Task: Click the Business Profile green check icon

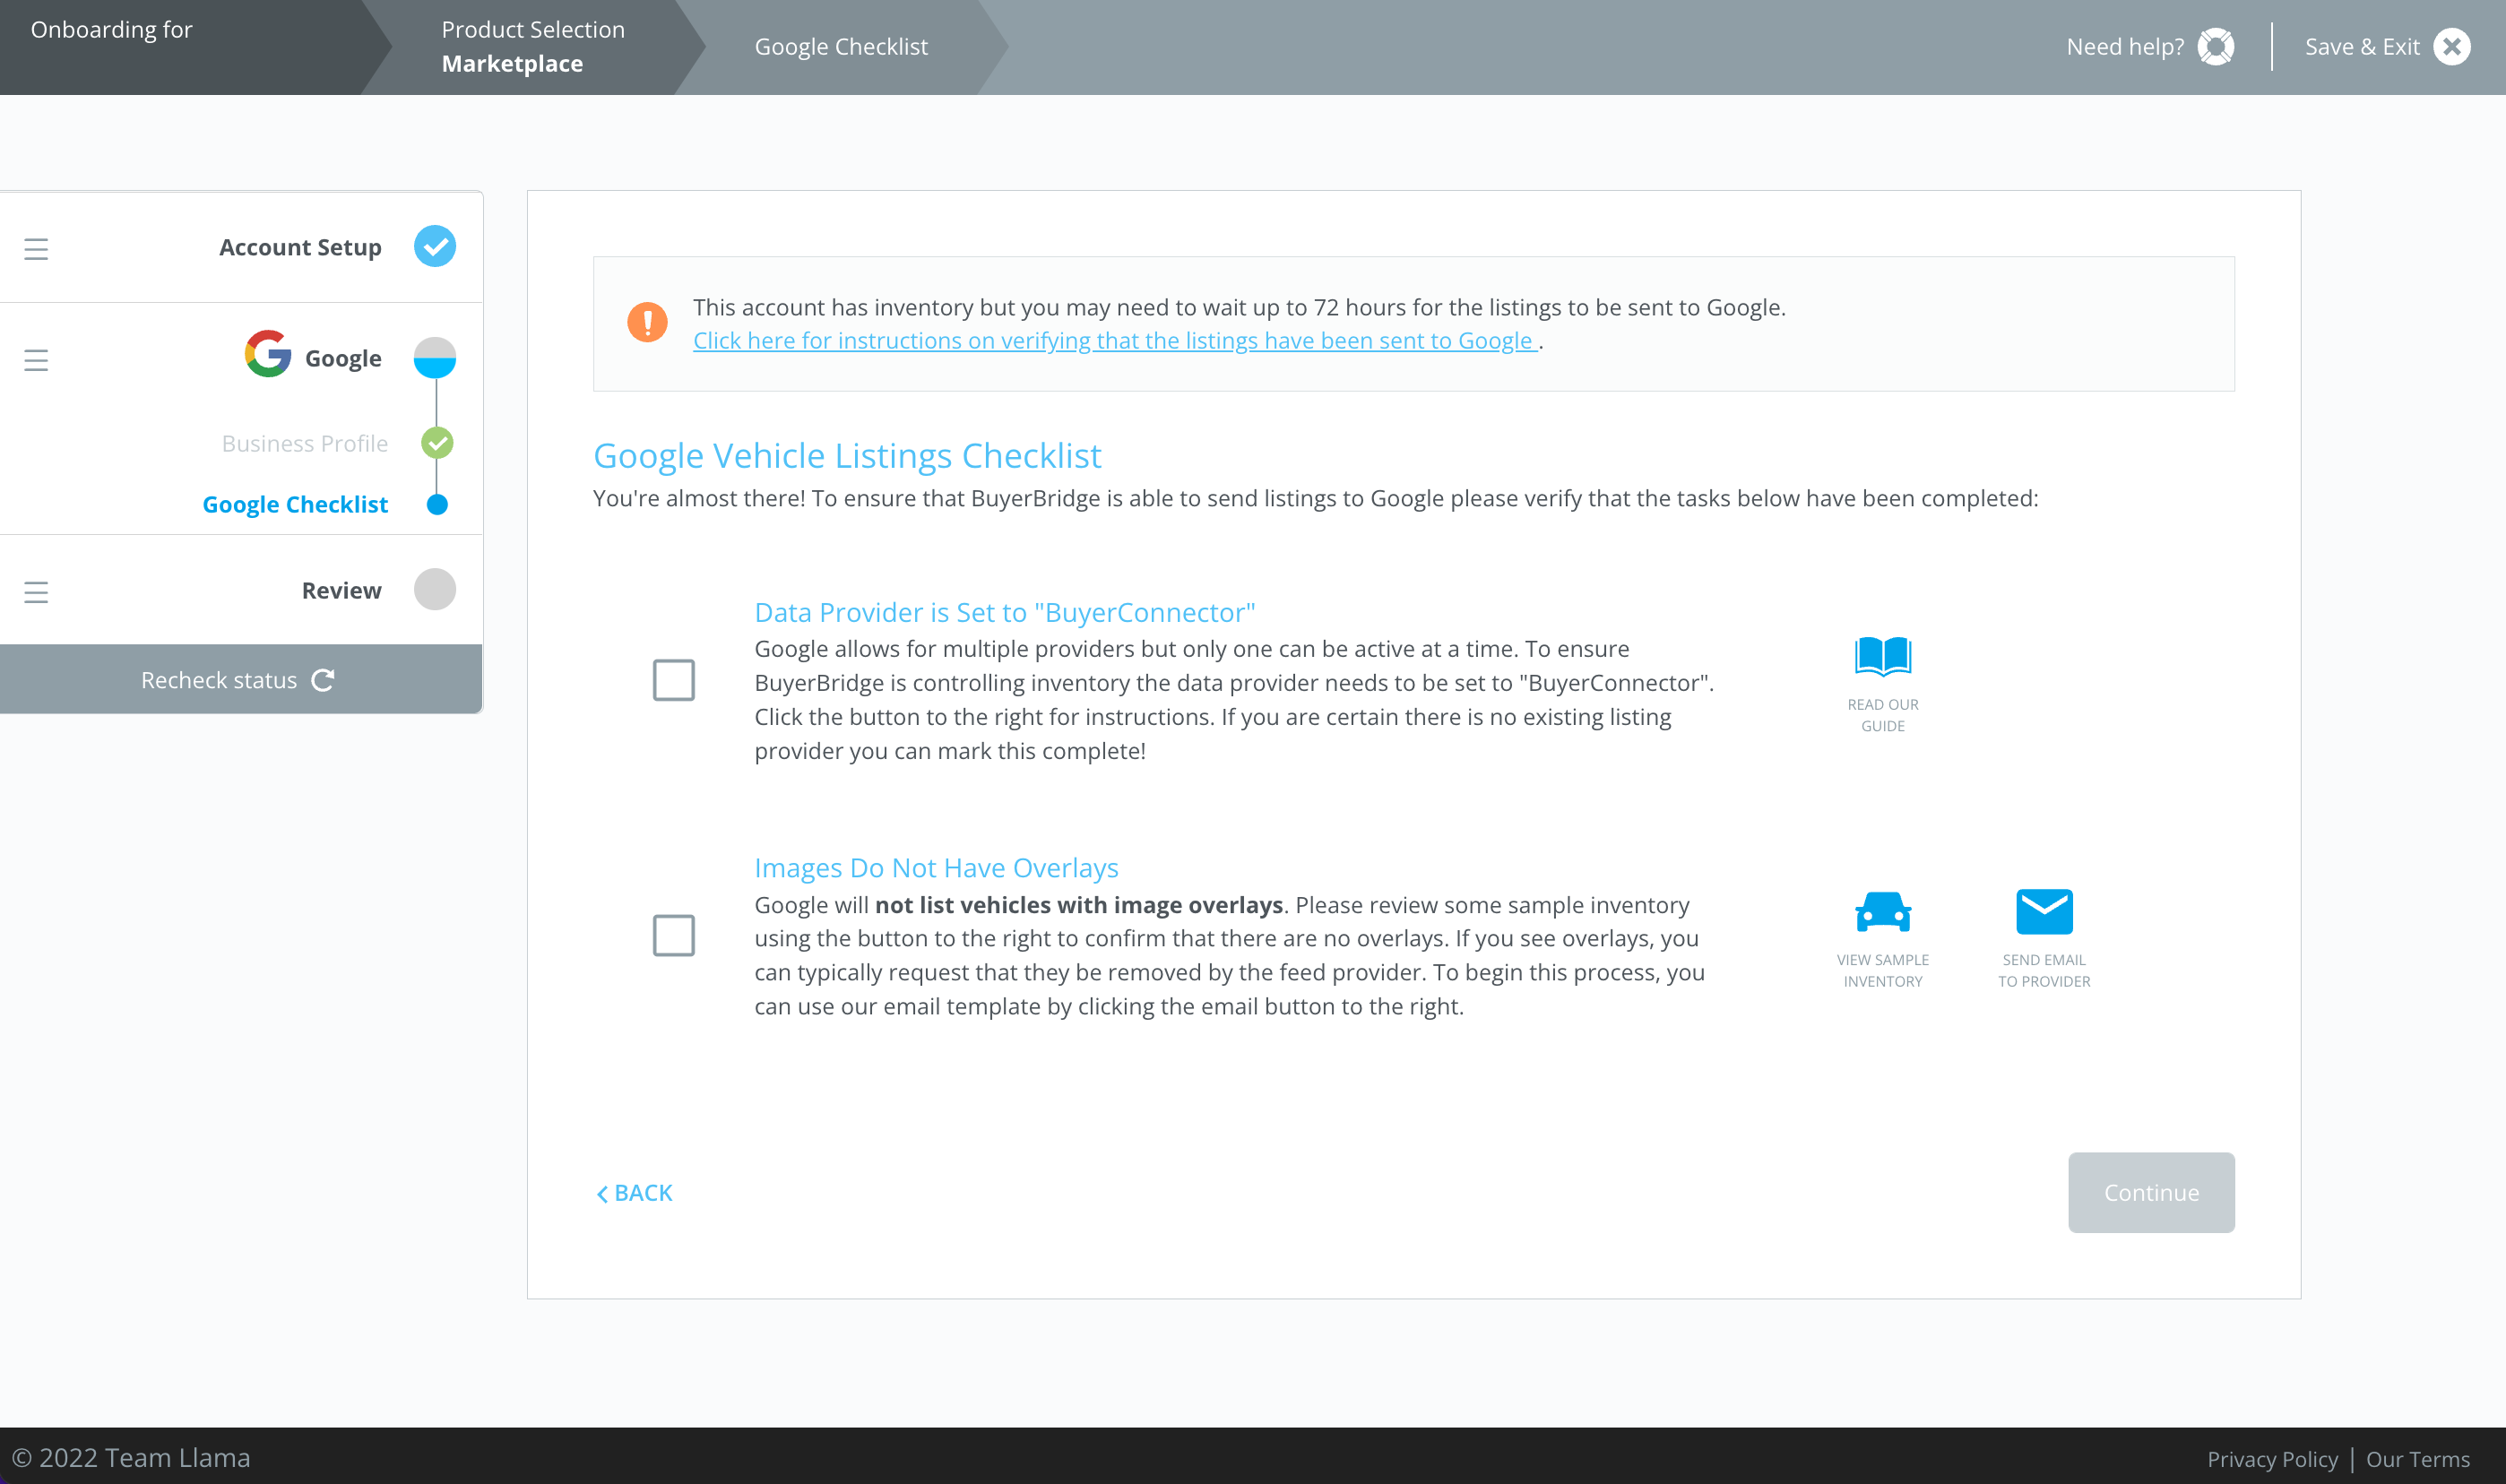Action: [437, 442]
